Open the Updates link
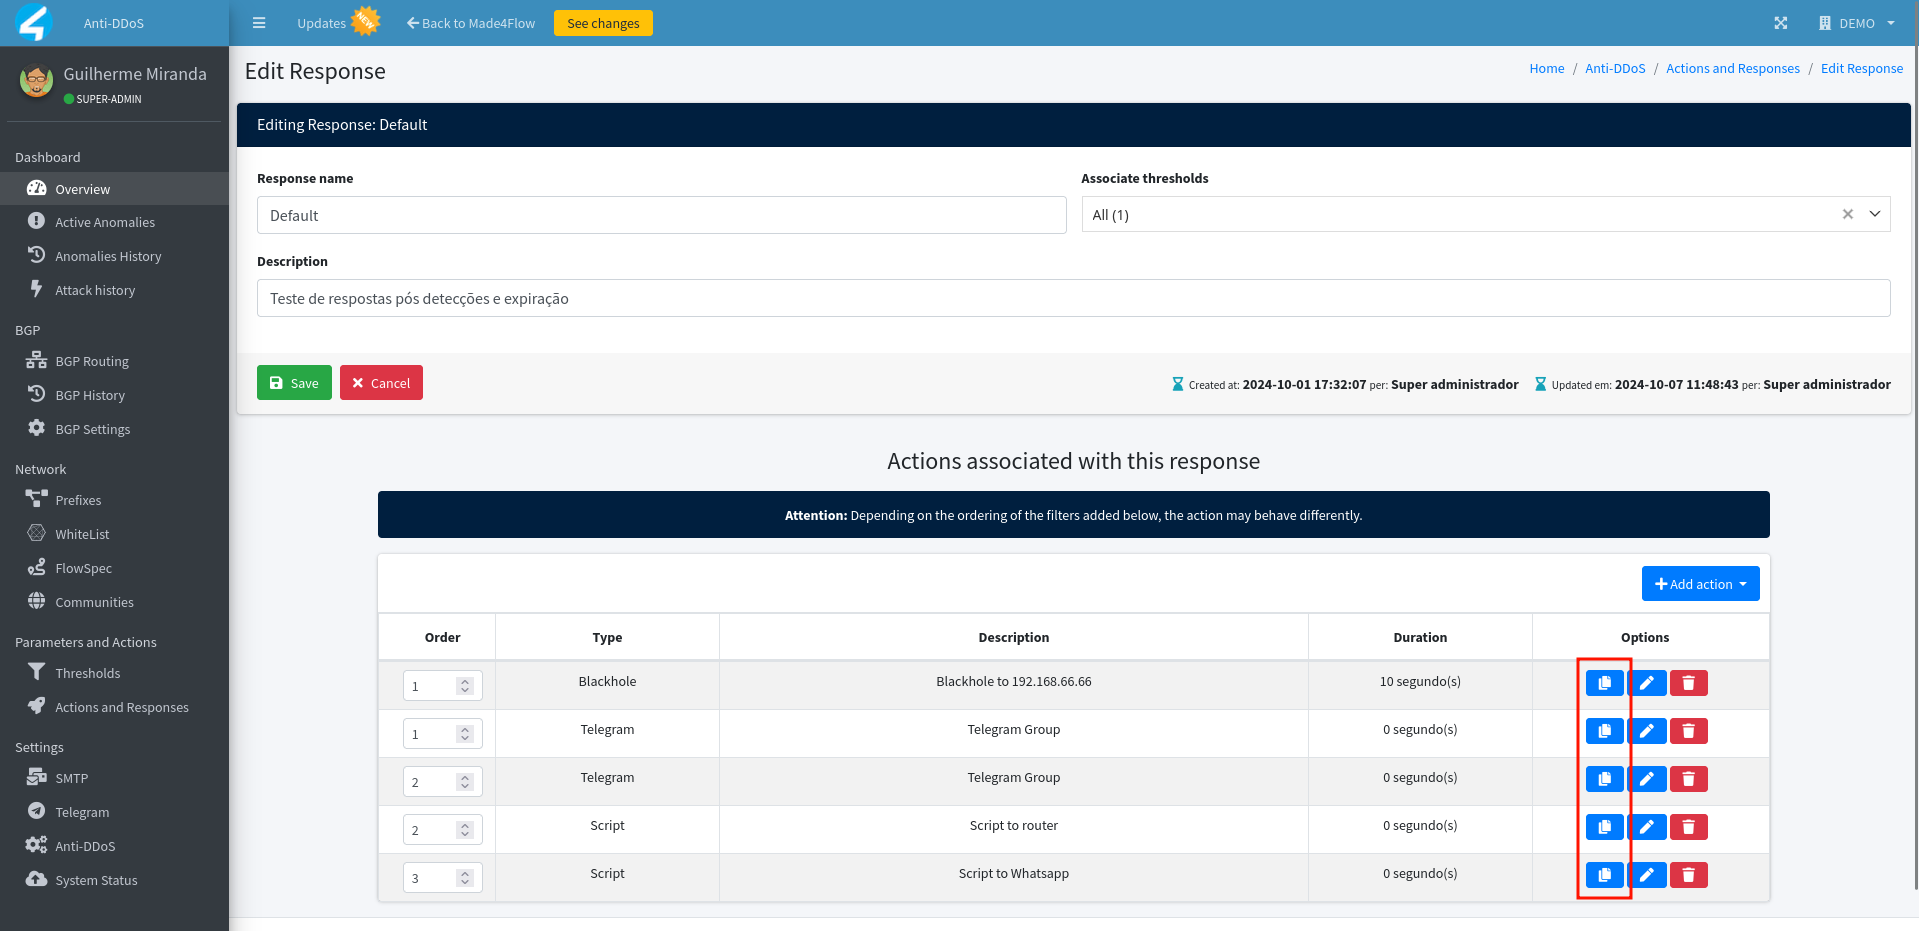Image resolution: width=1919 pixels, height=931 pixels. [321, 23]
